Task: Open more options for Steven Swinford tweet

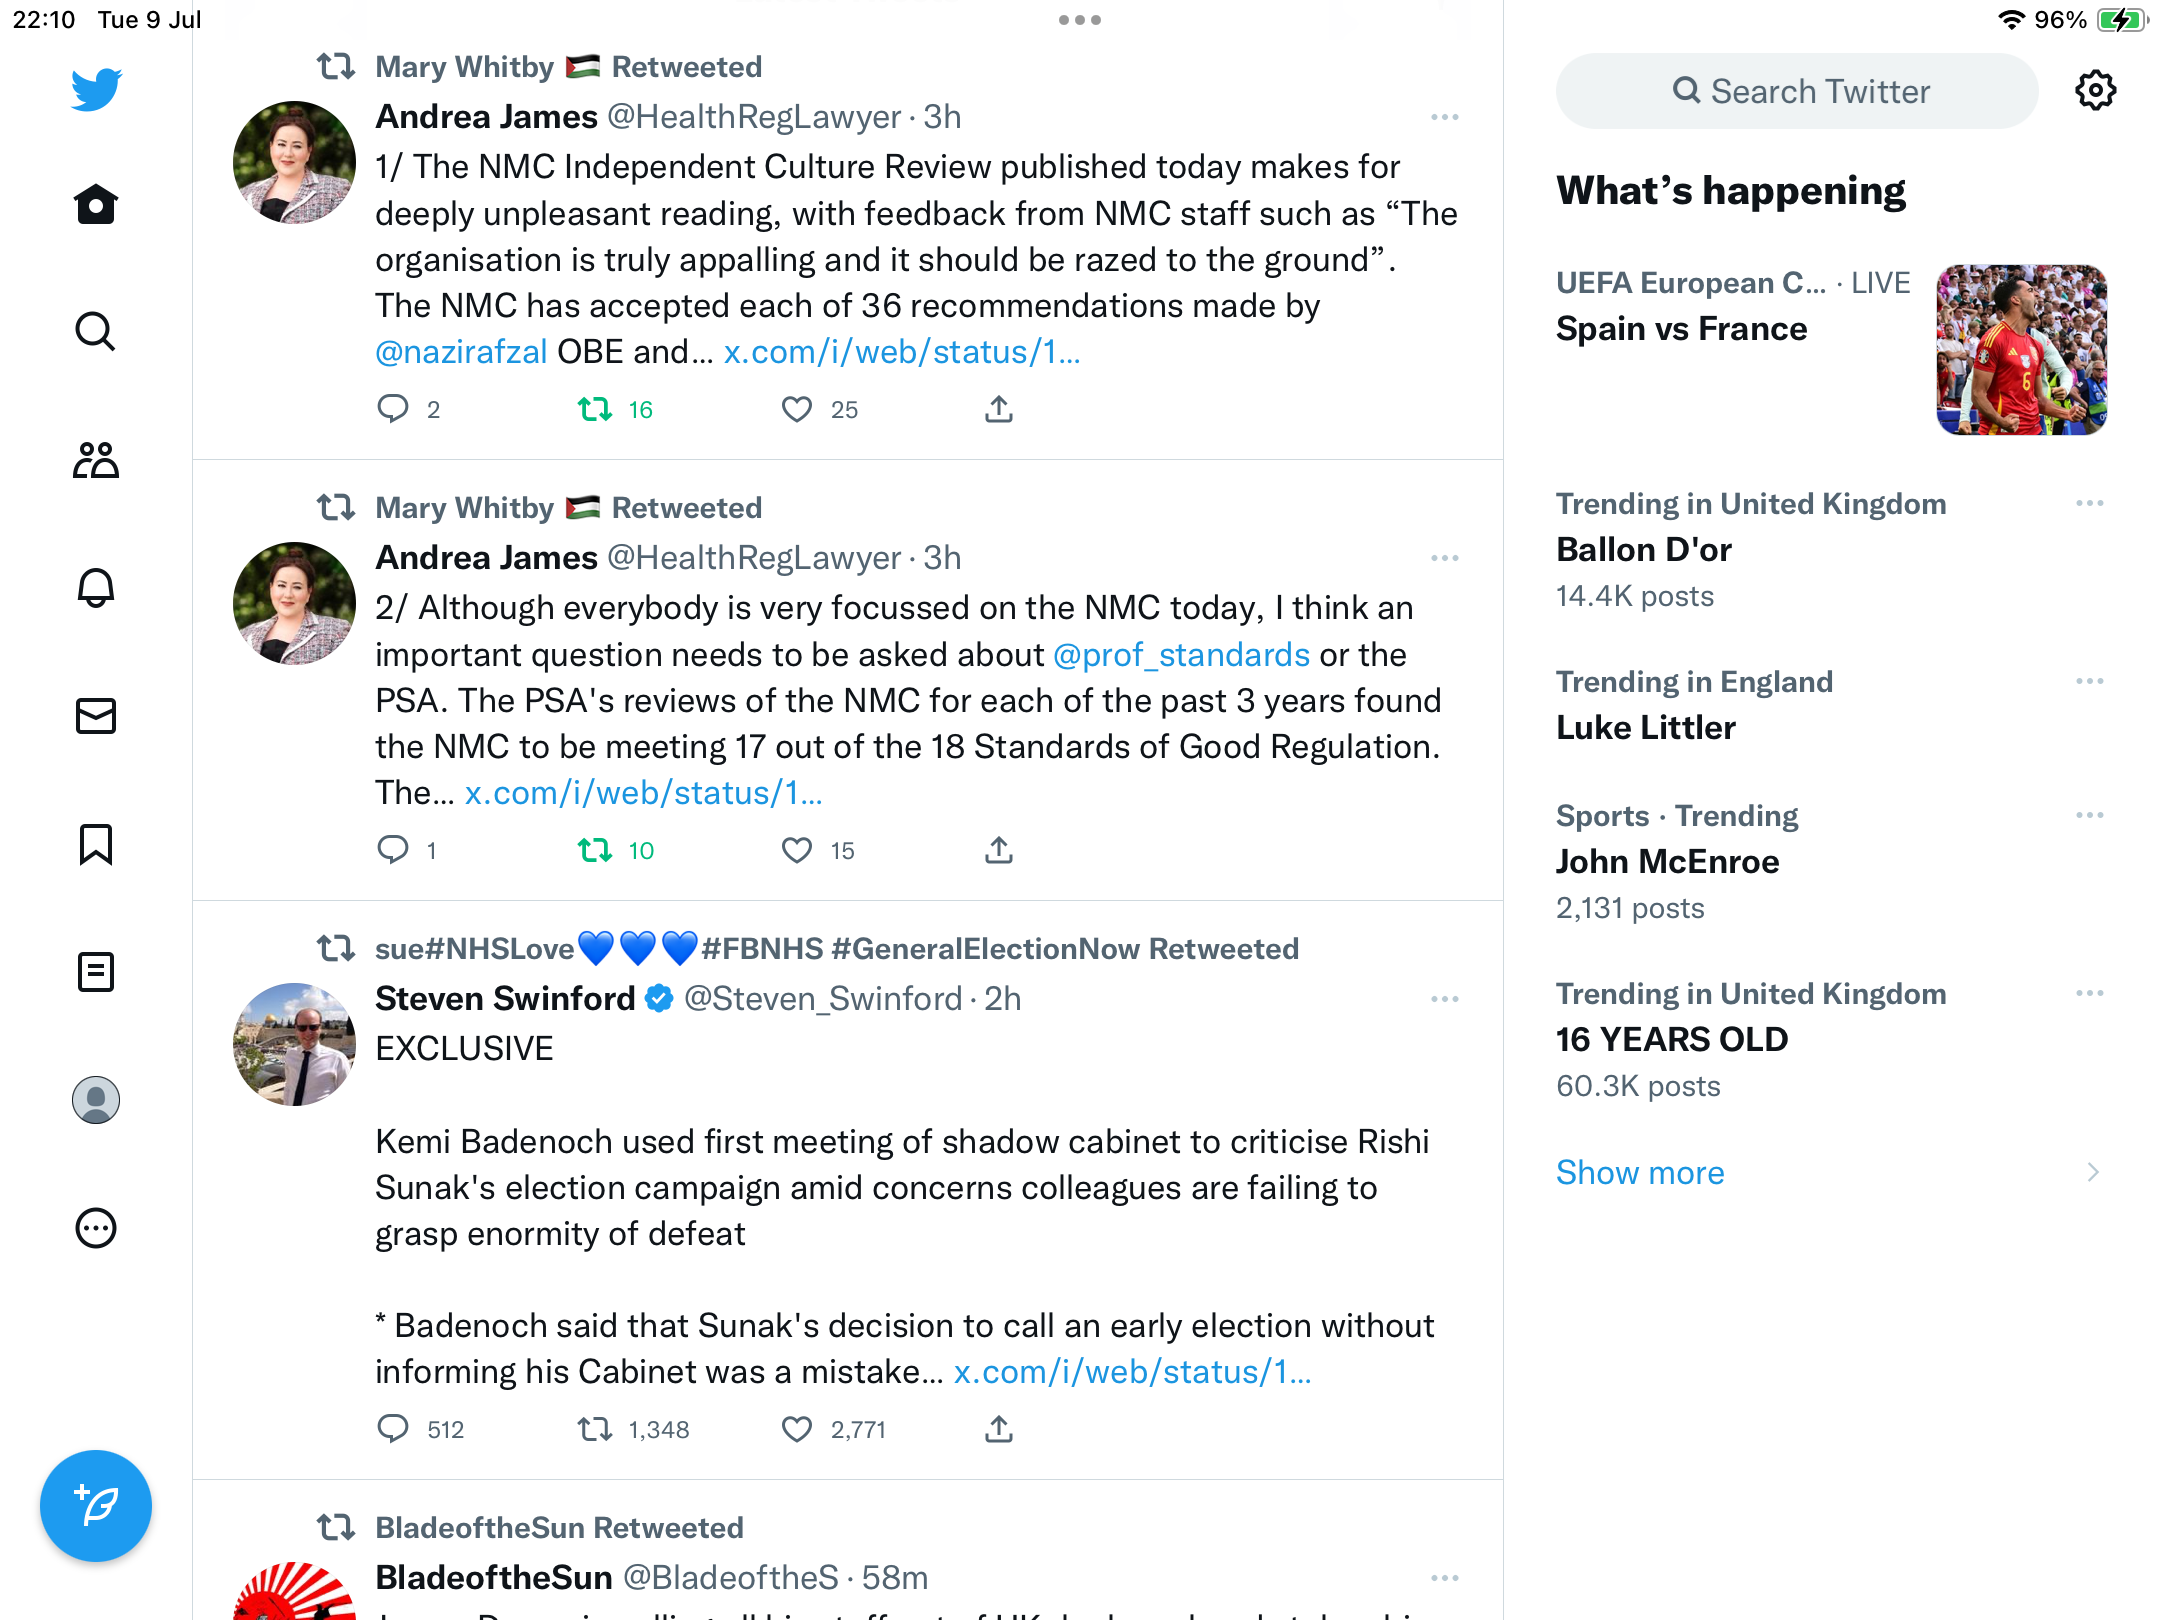Action: [x=1444, y=999]
